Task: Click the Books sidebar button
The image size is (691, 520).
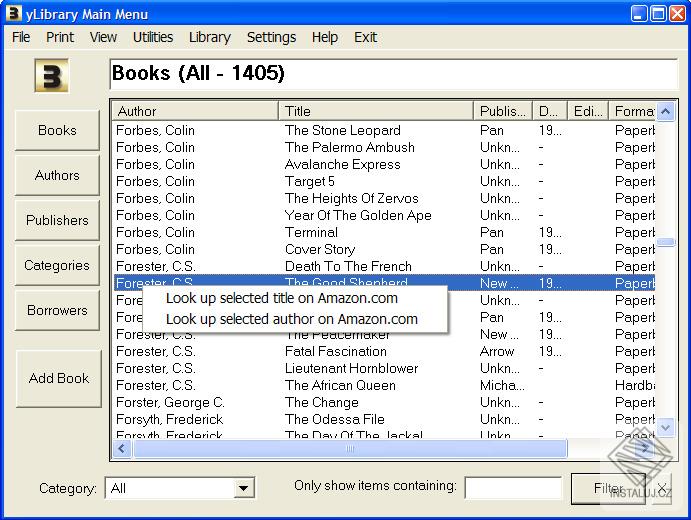Action: [57, 130]
